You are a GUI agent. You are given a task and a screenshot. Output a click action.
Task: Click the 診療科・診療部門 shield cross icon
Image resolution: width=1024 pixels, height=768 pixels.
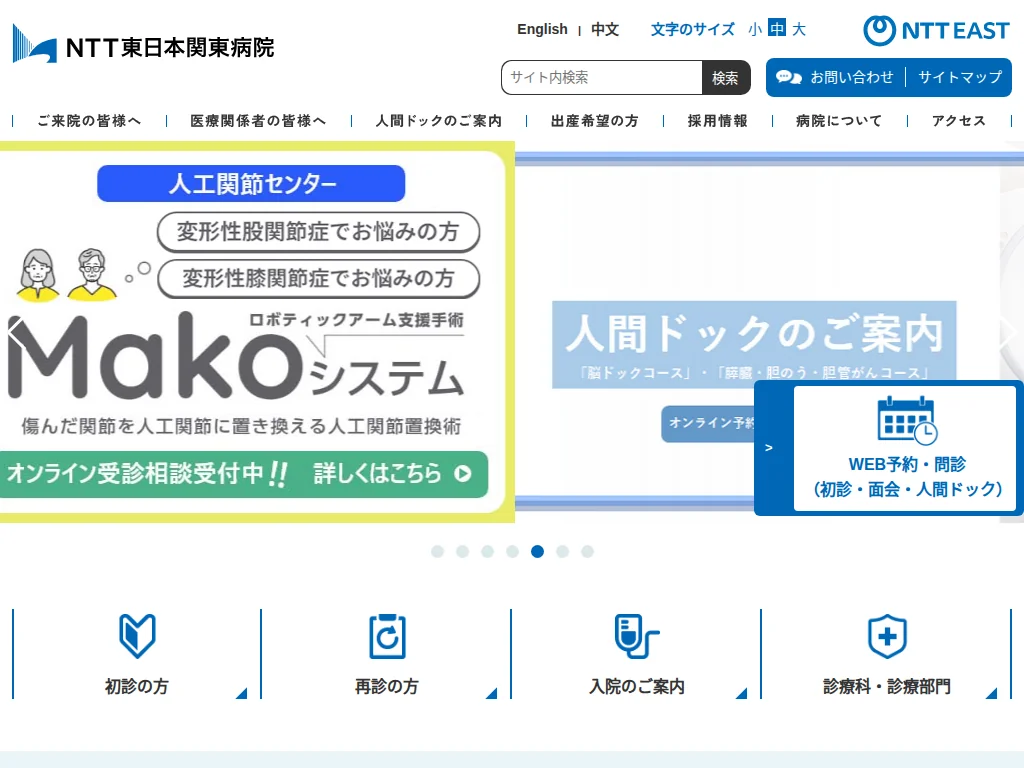(x=887, y=635)
